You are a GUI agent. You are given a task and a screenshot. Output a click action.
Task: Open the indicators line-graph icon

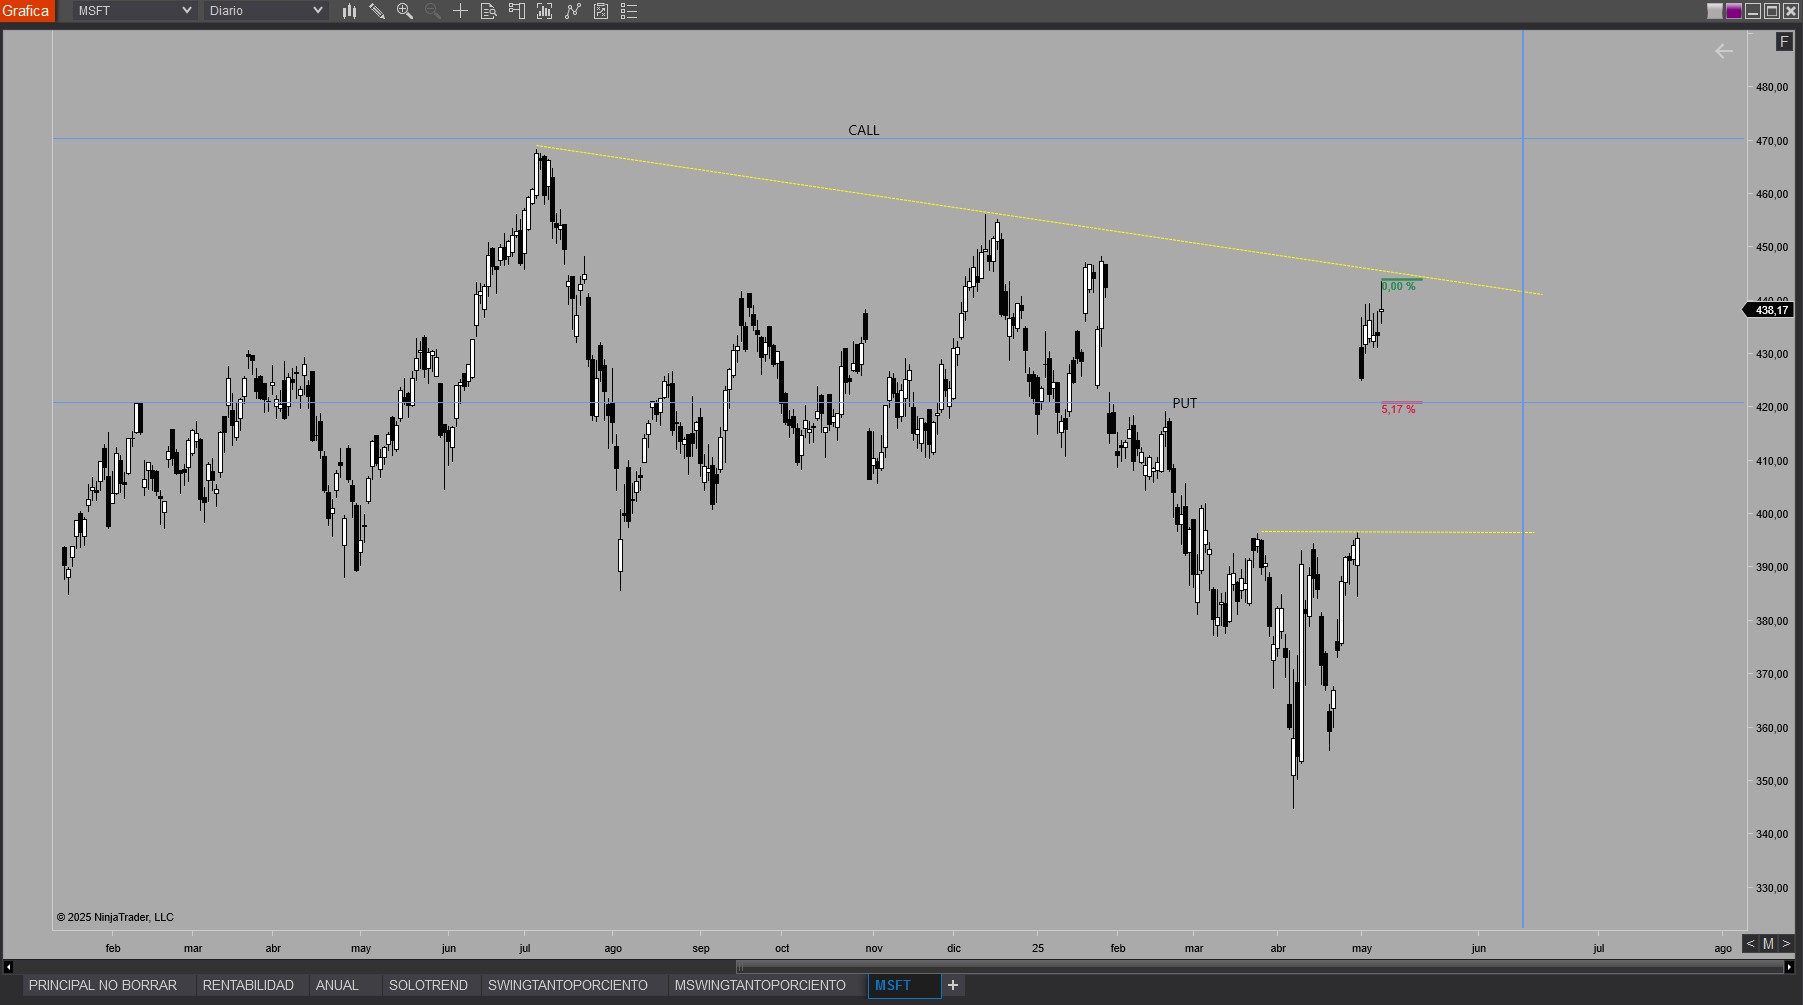(573, 11)
